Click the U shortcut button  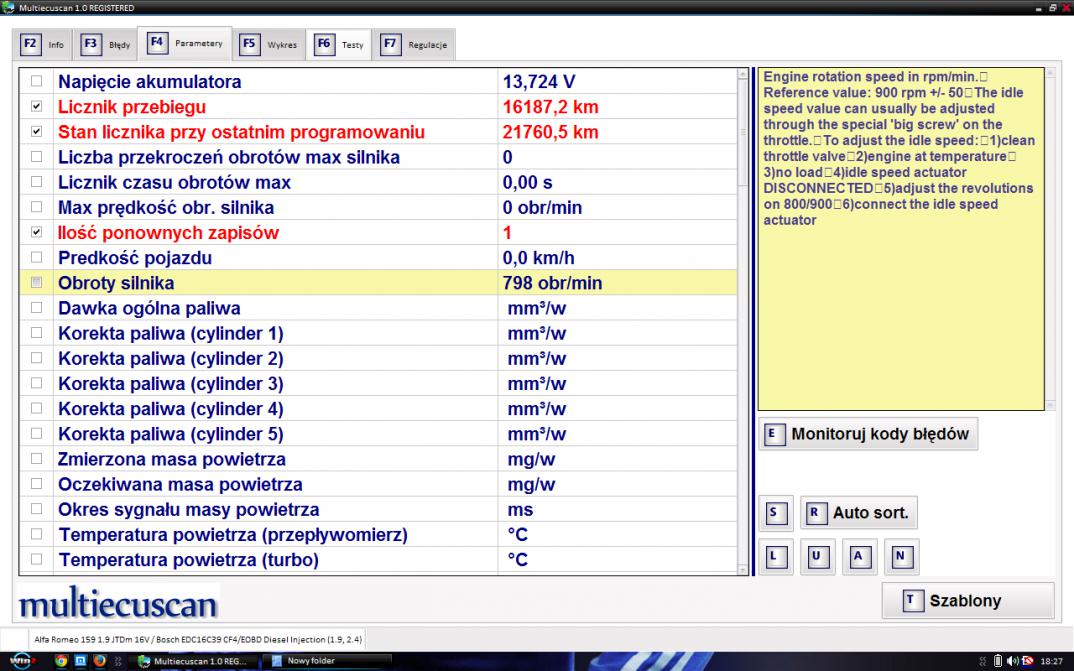click(817, 557)
